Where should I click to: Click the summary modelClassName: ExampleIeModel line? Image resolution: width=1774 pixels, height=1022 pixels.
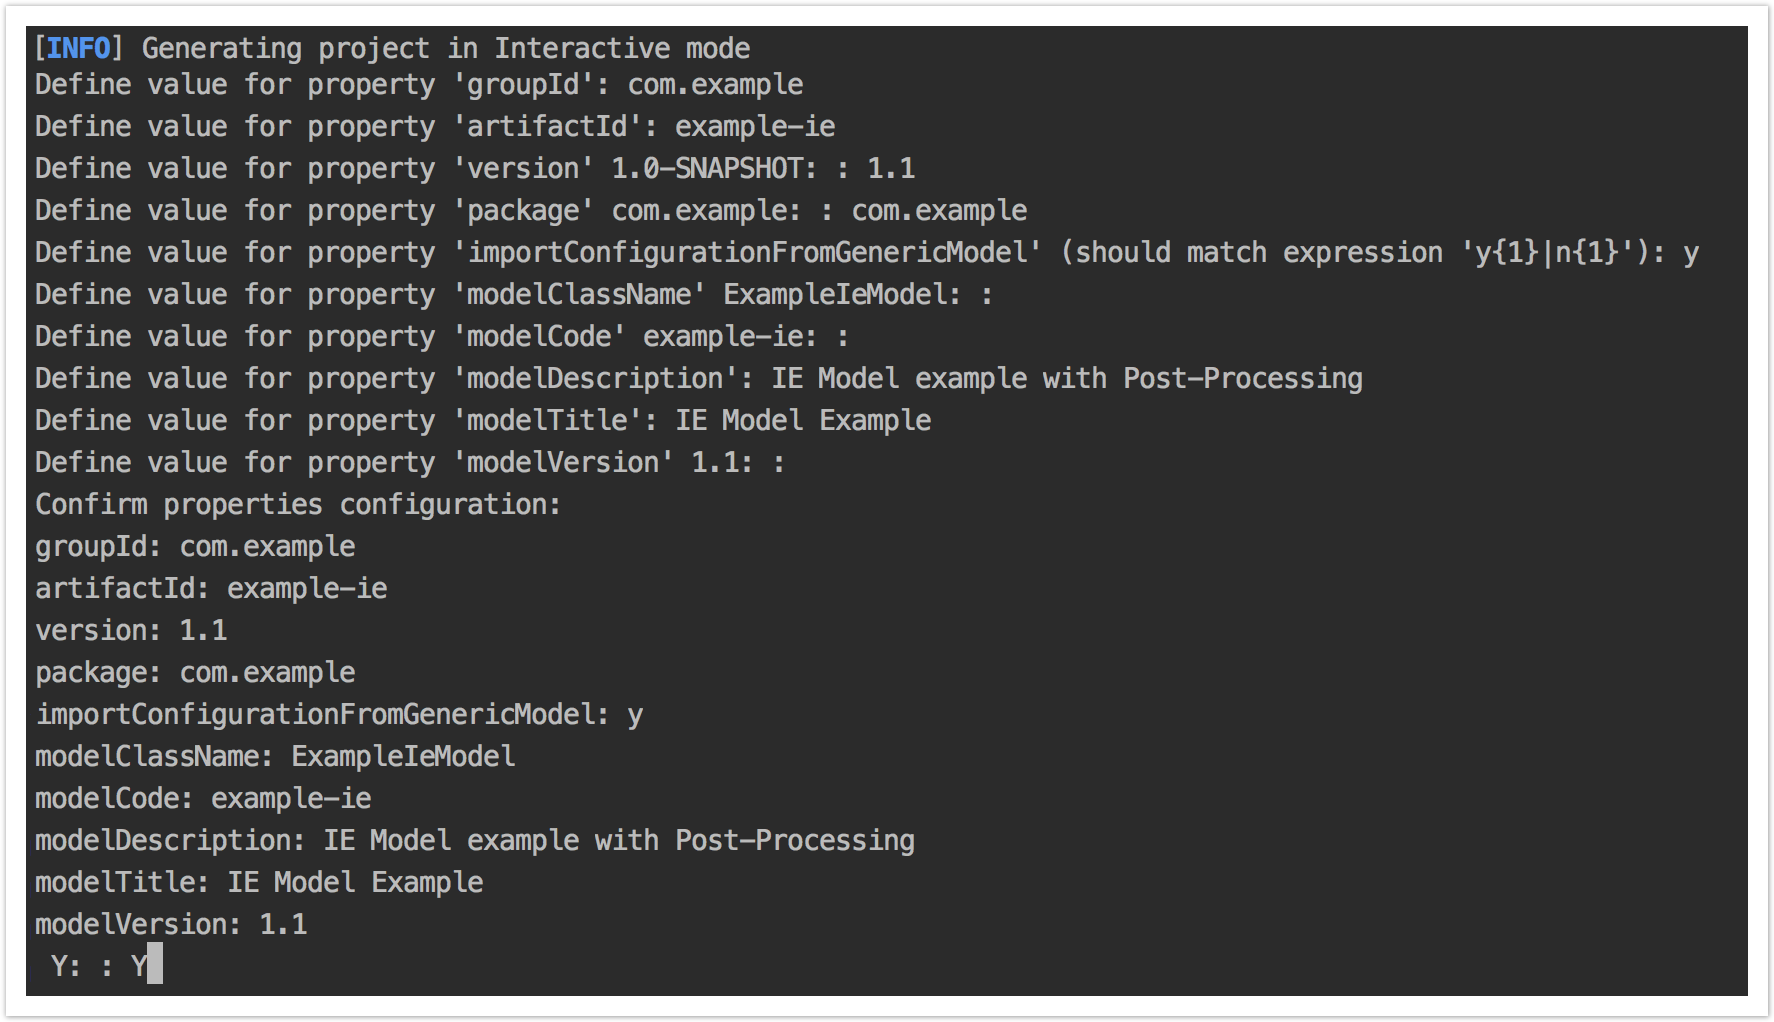(275, 757)
